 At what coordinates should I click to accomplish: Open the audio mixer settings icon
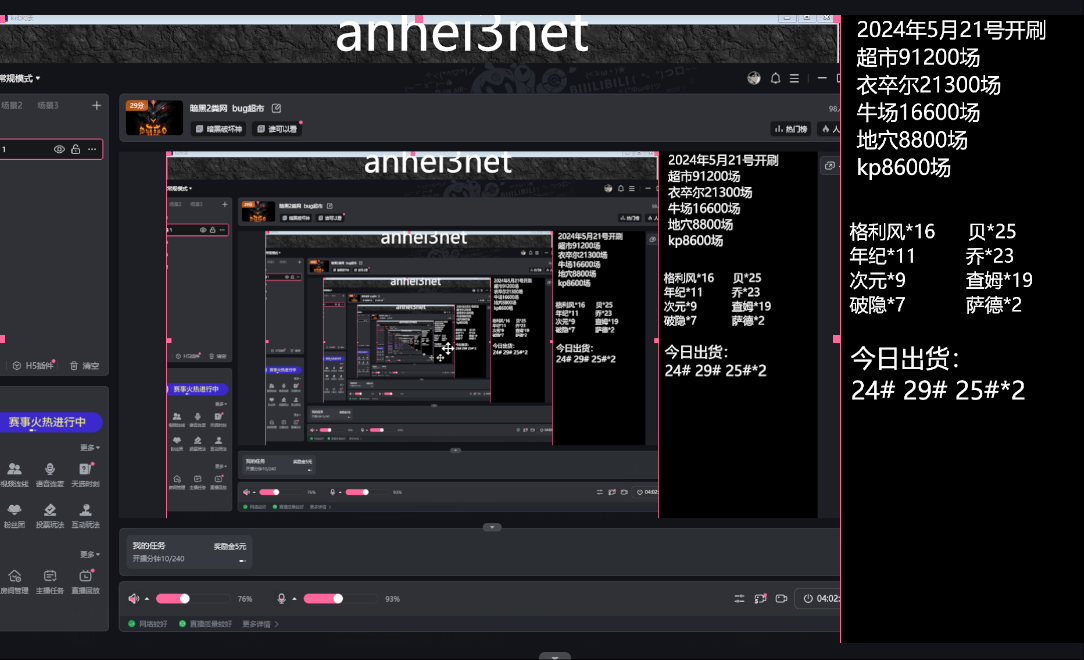point(739,598)
